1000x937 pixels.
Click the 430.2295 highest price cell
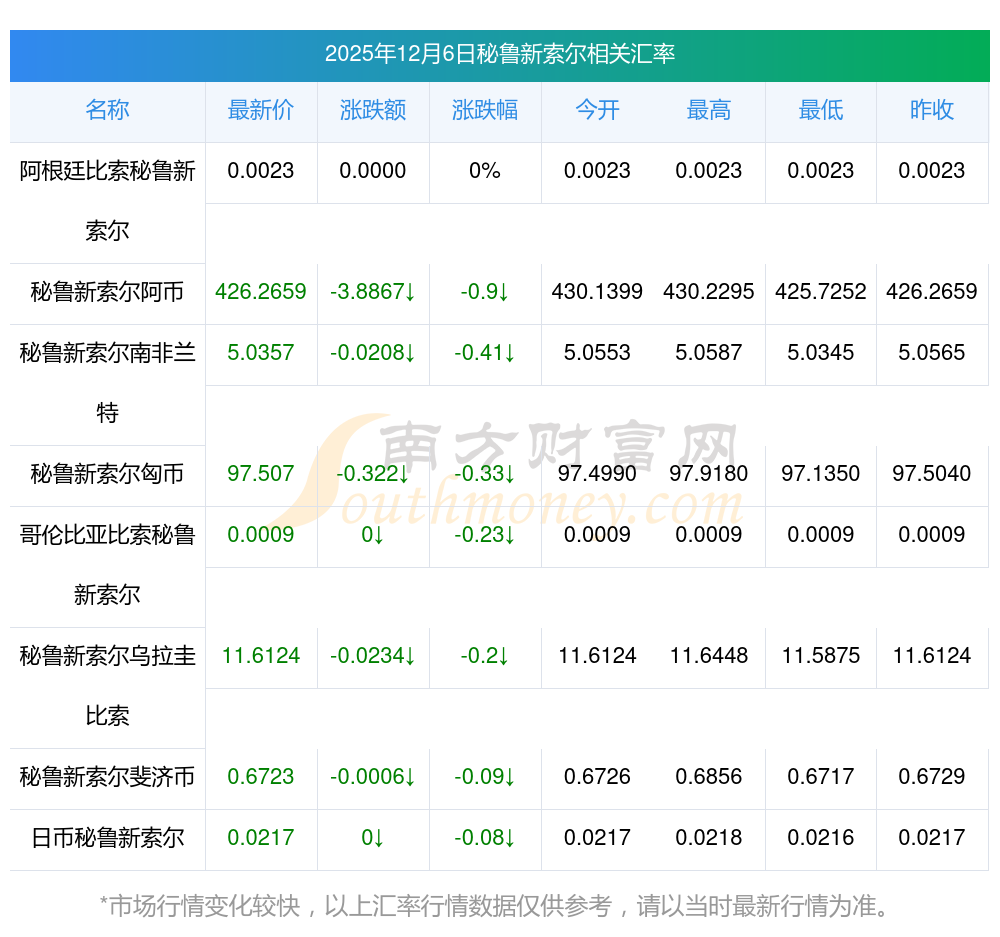pyautogui.click(x=709, y=292)
